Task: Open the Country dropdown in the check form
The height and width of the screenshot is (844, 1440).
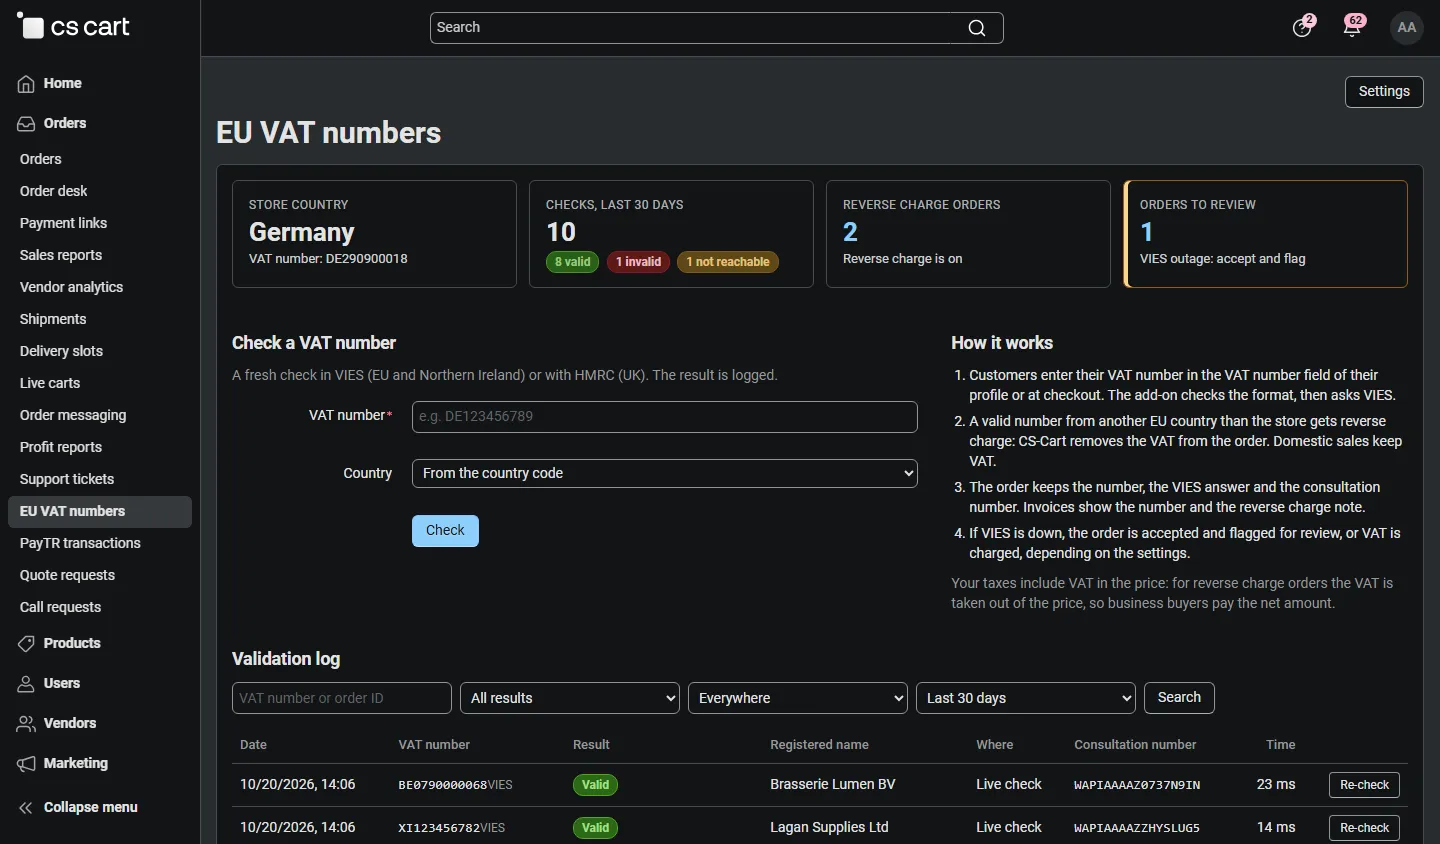Action: tap(665, 473)
